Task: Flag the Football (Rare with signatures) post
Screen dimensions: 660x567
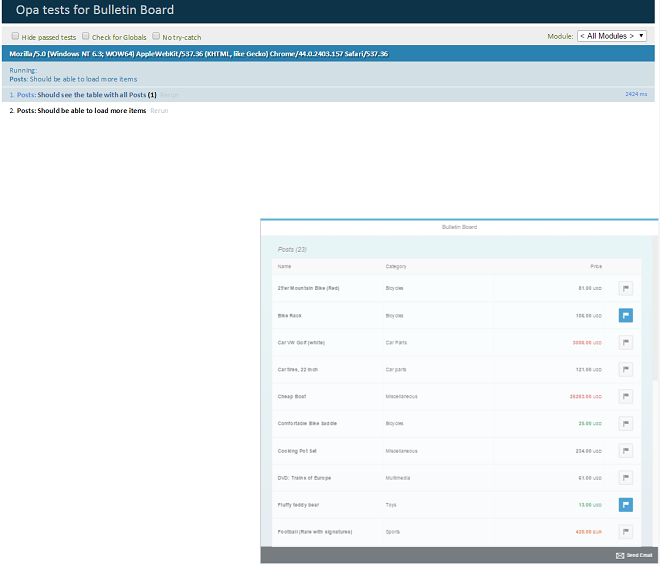Action: click(626, 532)
